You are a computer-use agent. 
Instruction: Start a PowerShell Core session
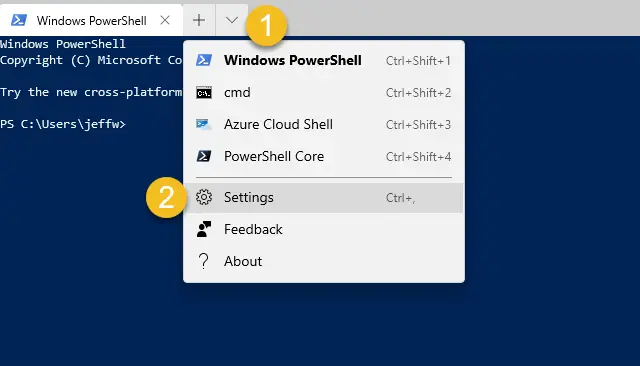[x=324, y=156]
